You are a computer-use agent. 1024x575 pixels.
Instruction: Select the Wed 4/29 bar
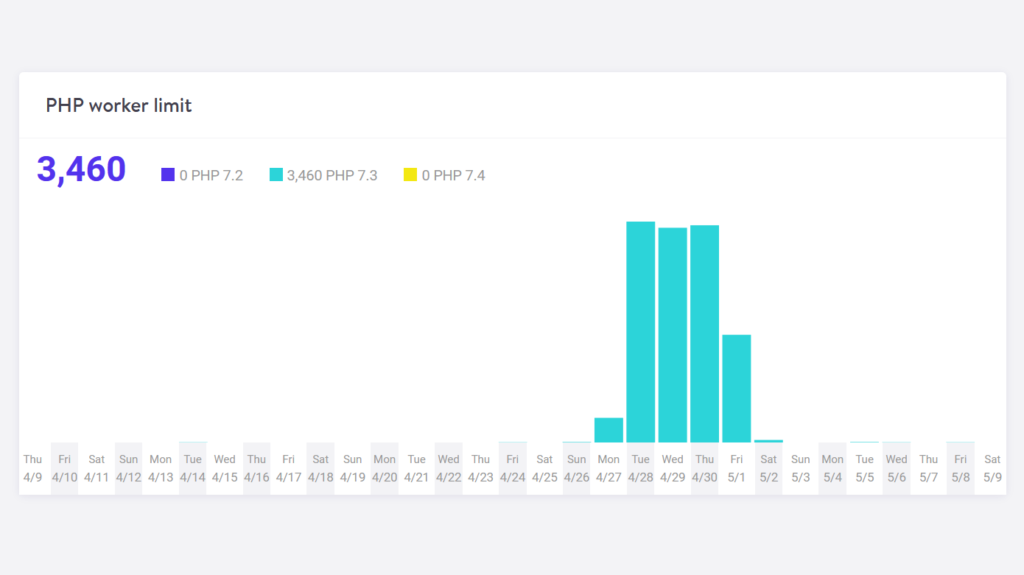[672, 335]
